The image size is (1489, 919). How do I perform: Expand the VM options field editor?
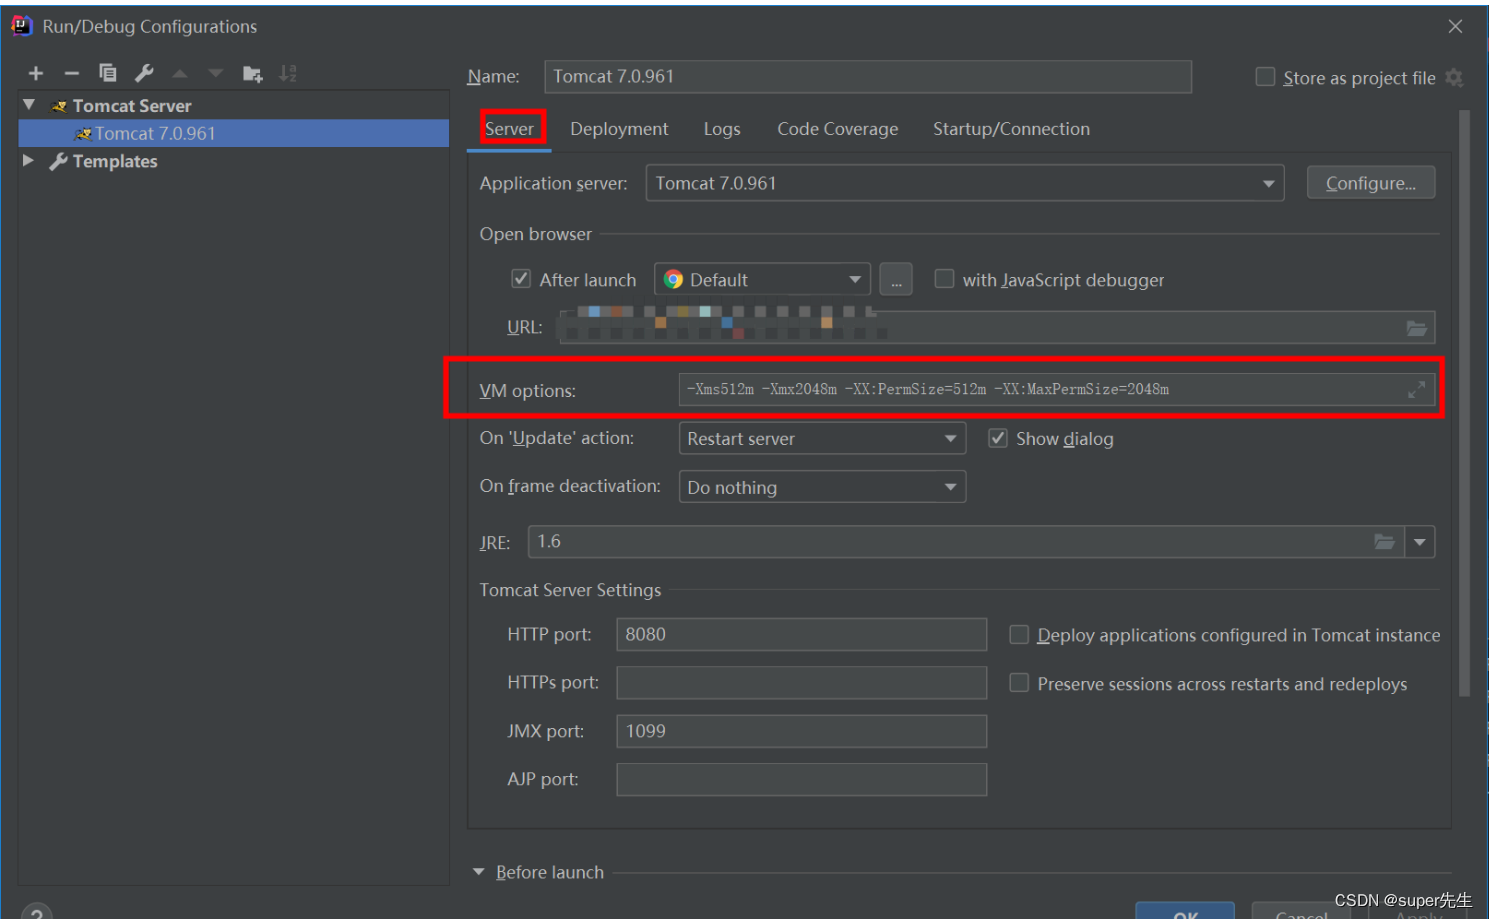tap(1416, 390)
